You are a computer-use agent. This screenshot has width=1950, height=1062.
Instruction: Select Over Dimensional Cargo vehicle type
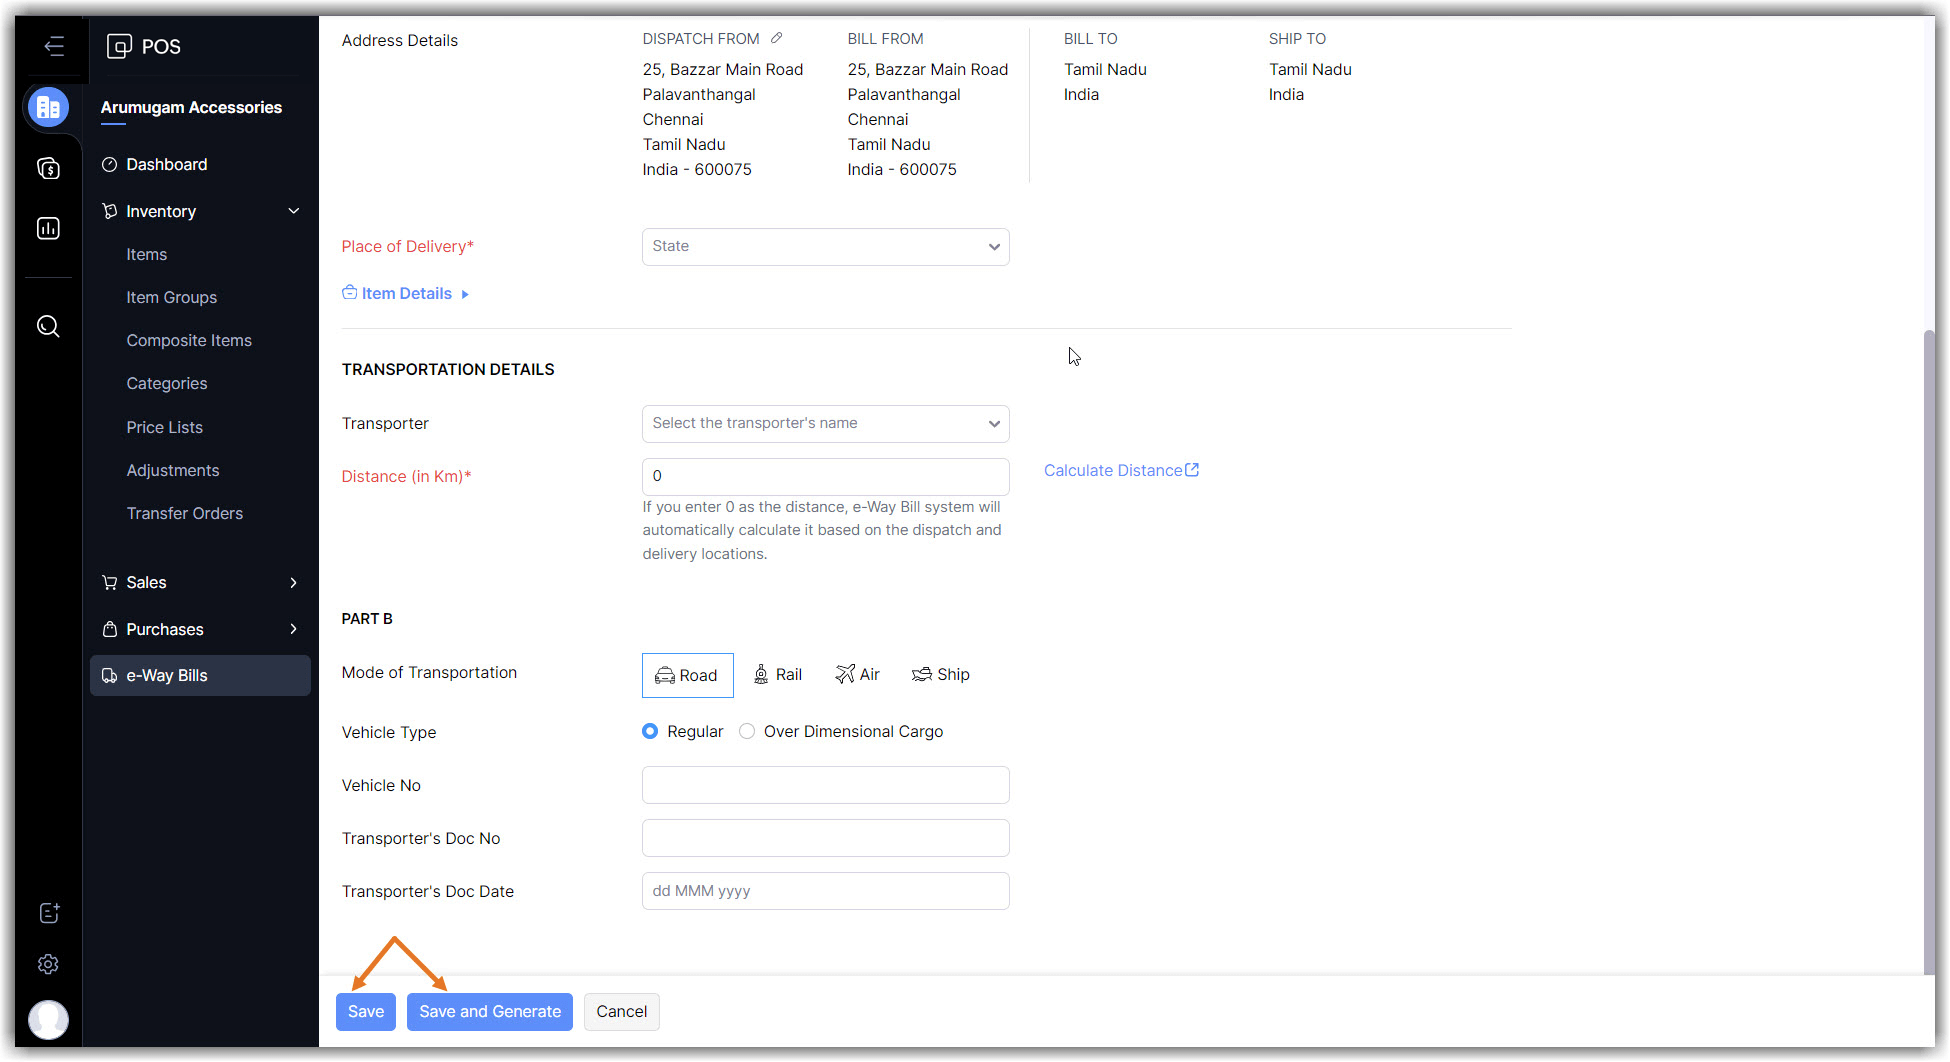[747, 732]
